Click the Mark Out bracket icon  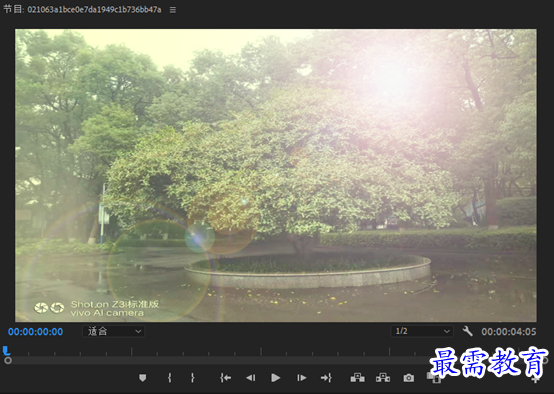click(193, 378)
